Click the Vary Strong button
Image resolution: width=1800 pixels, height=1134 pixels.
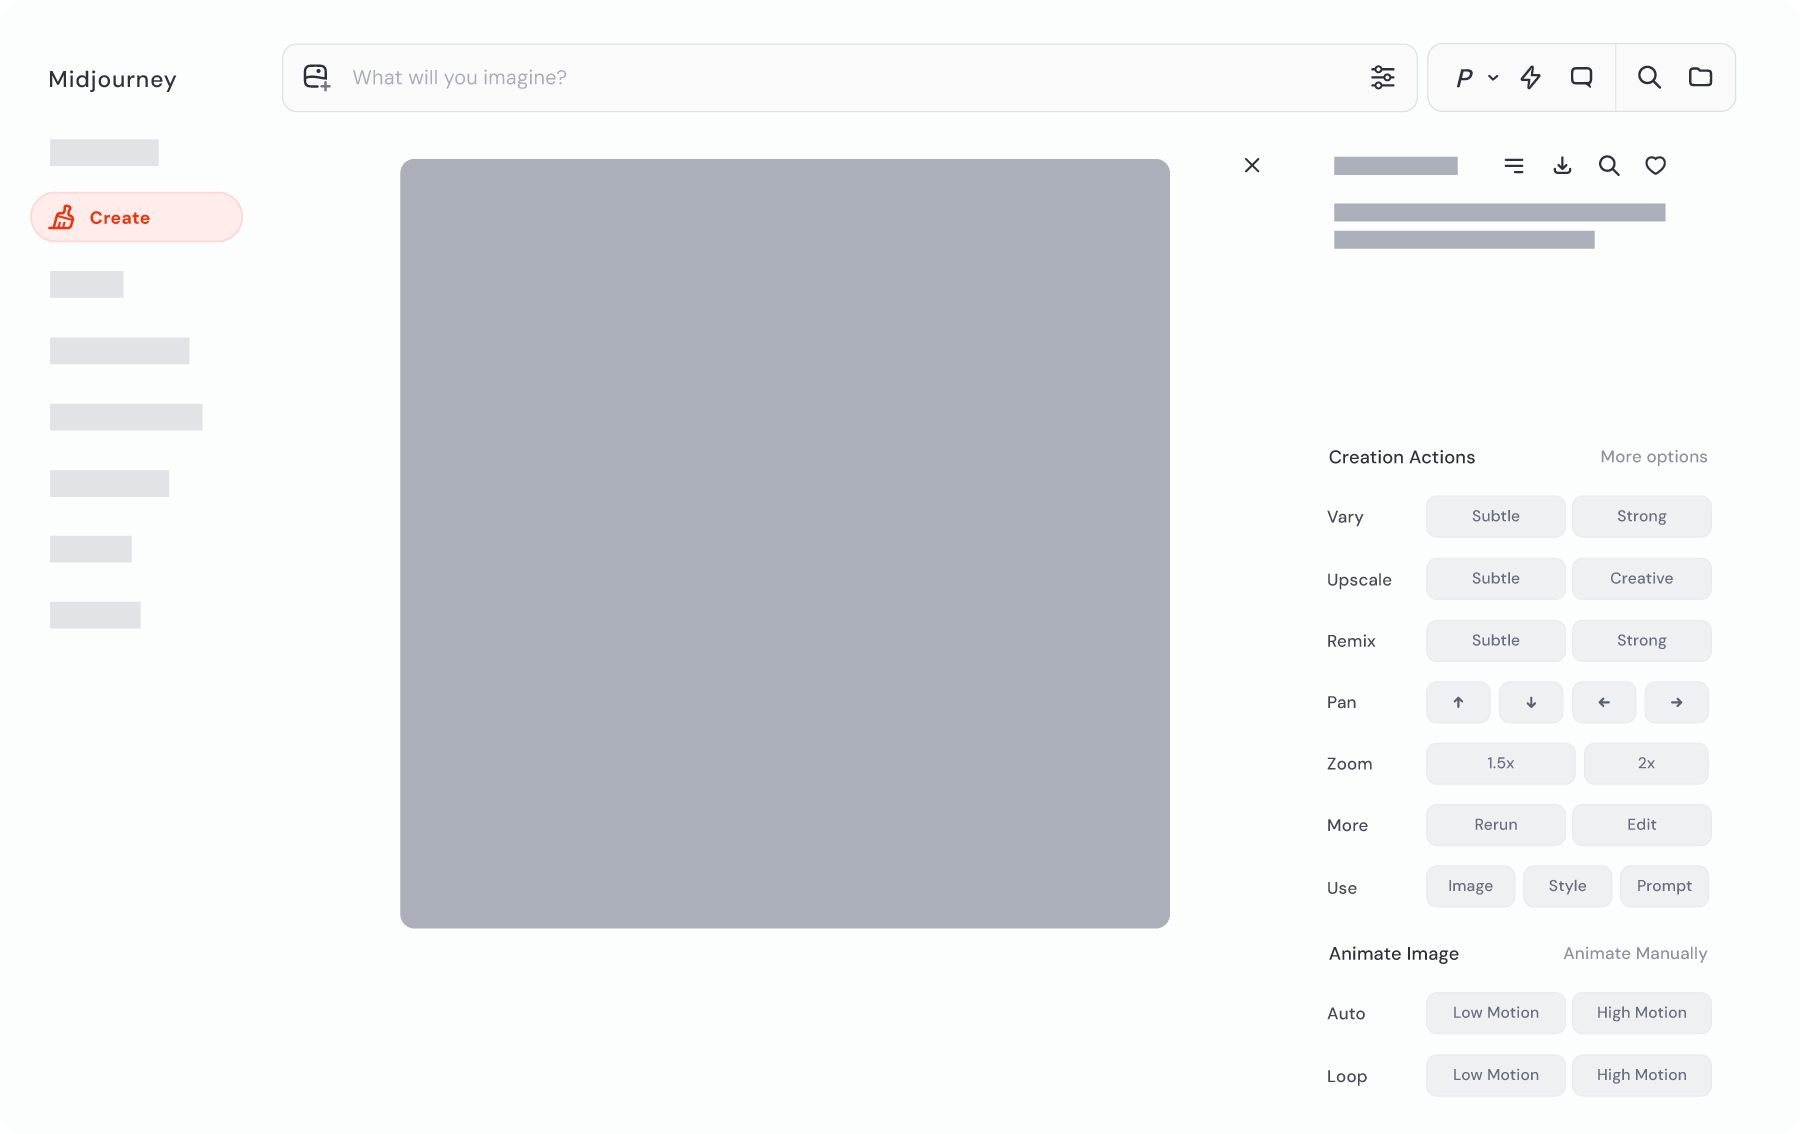pyautogui.click(x=1641, y=517)
